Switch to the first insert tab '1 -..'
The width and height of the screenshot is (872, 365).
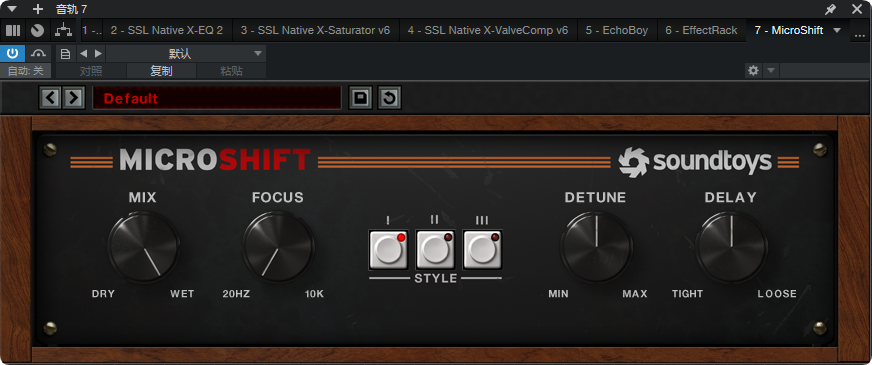tap(92, 30)
